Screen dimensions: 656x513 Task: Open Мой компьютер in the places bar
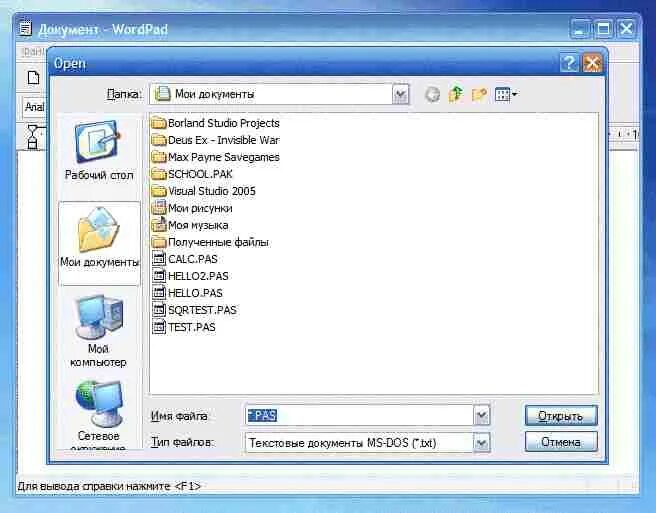point(98,332)
